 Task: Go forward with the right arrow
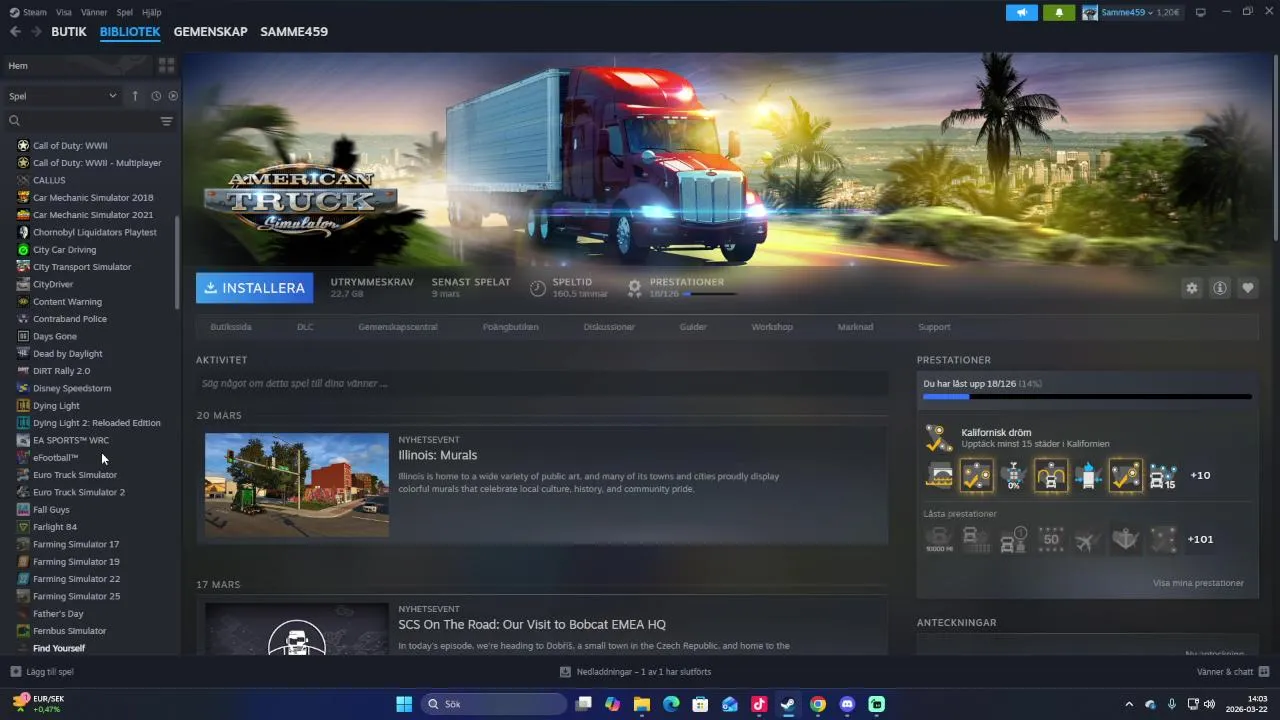coord(36,32)
